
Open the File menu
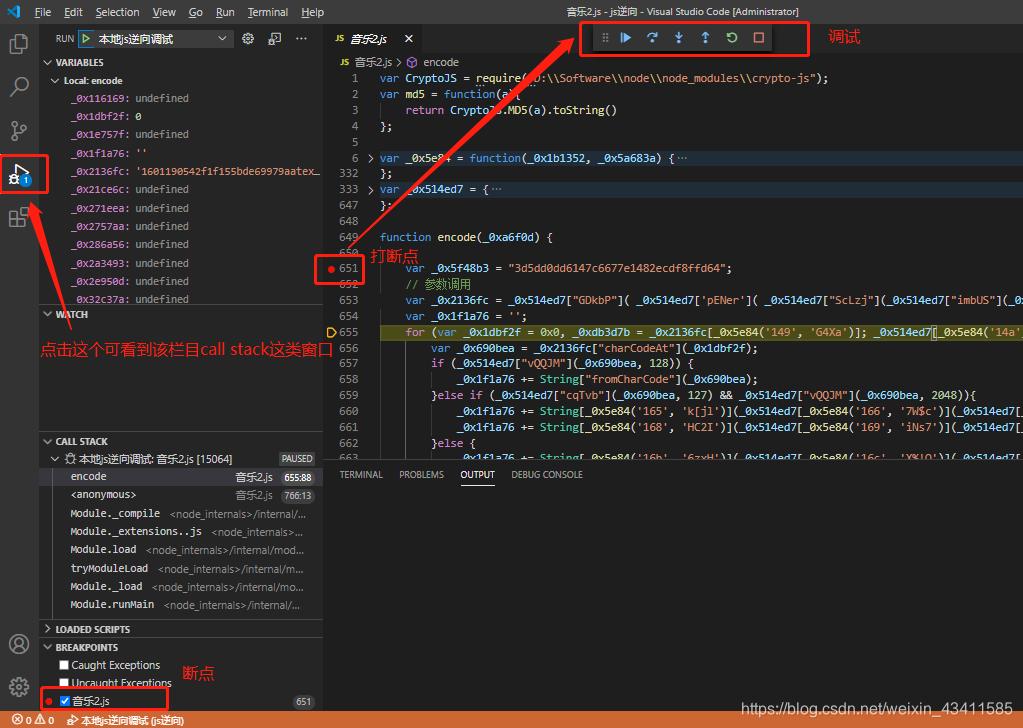tap(42, 12)
